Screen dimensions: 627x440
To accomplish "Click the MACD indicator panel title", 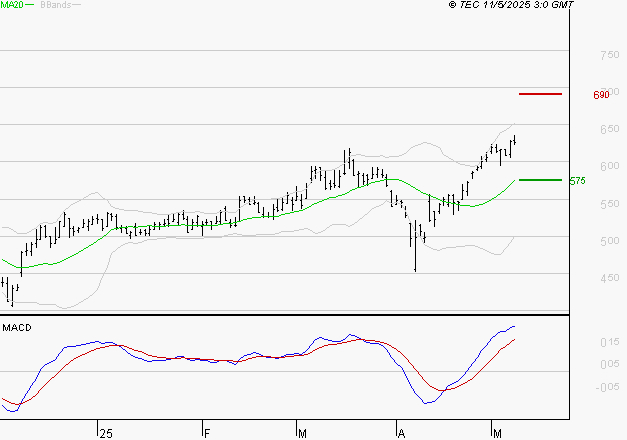I will pos(17,327).
